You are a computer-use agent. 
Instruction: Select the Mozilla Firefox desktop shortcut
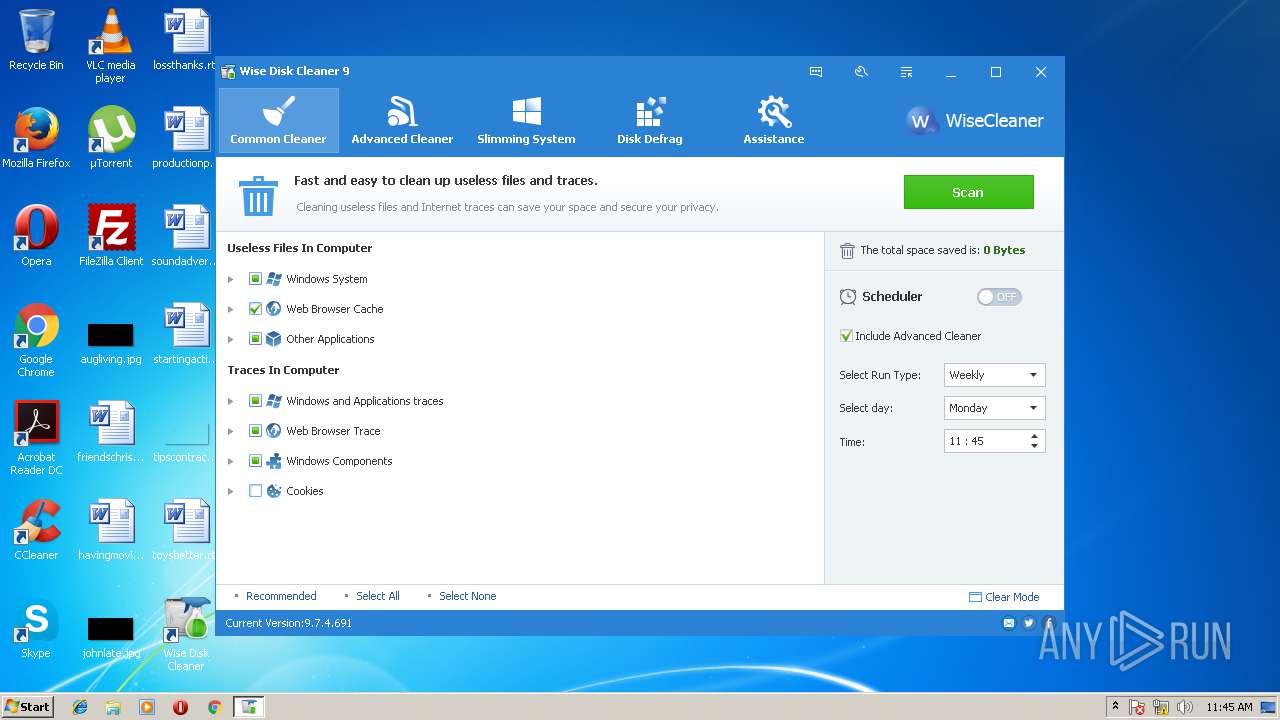(x=36, y=137)
